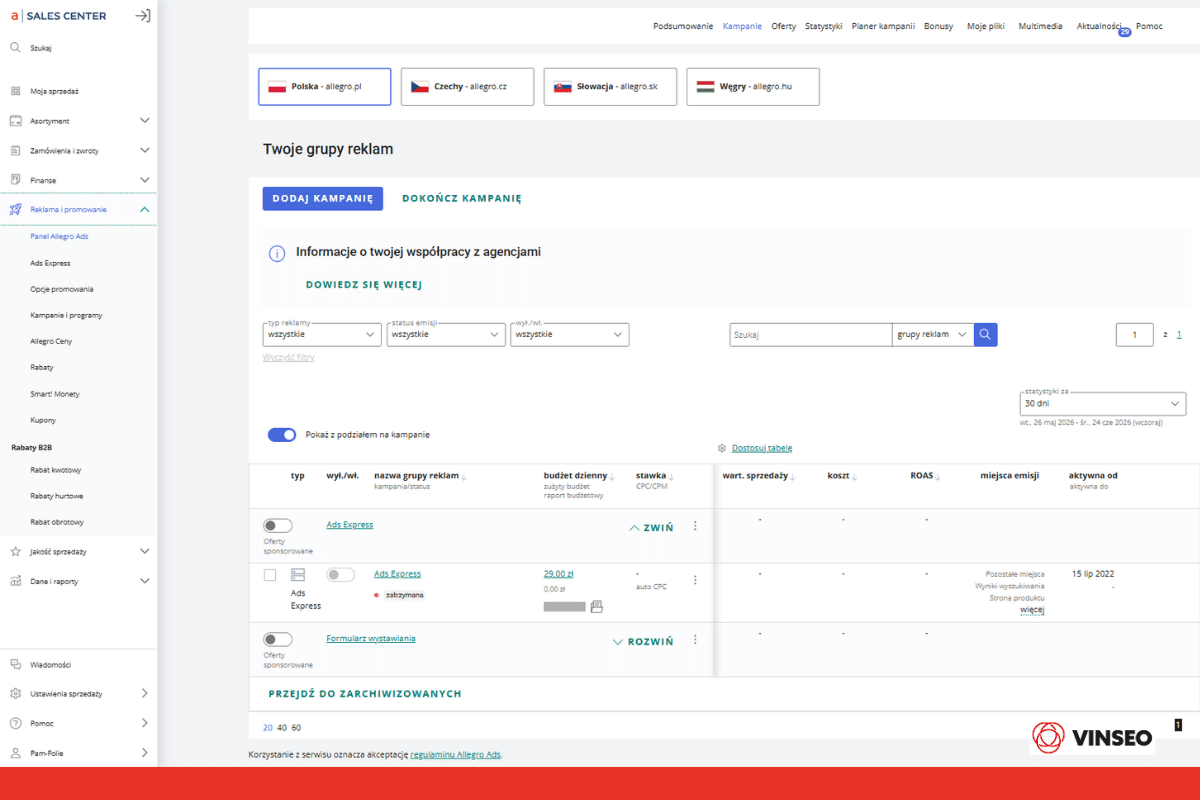Viewport: 1200px width, 800px height.
Task: Open Moja sprzedaż grid icon
Action: pyautogui.click(x=15, y=91)
